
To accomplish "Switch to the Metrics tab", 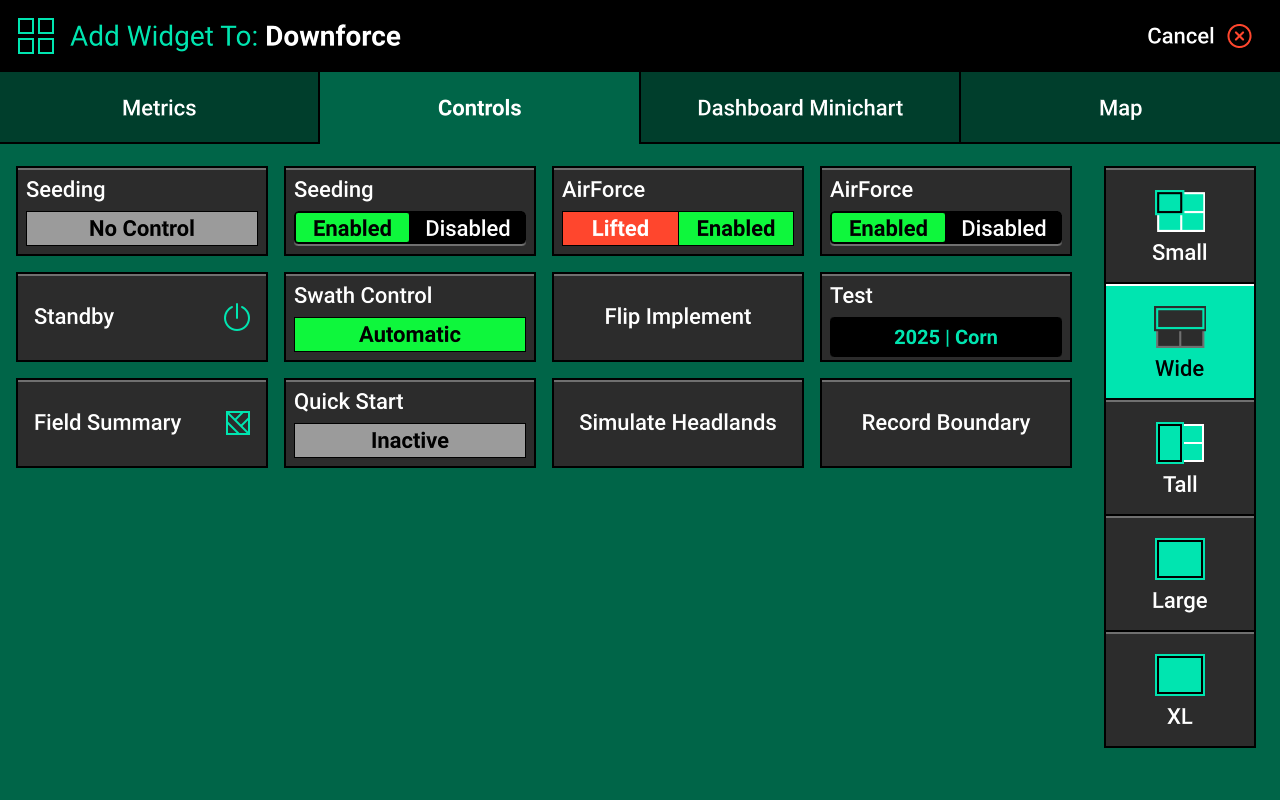I will (x=159, y=107).
